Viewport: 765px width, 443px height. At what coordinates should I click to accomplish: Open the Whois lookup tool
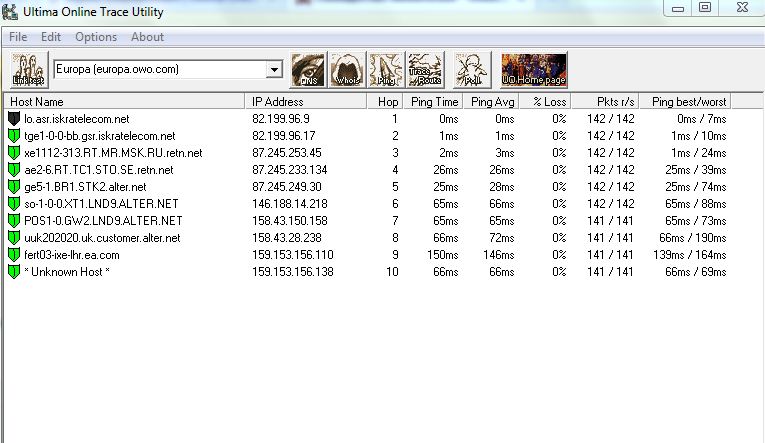click(x=347, y=70)
